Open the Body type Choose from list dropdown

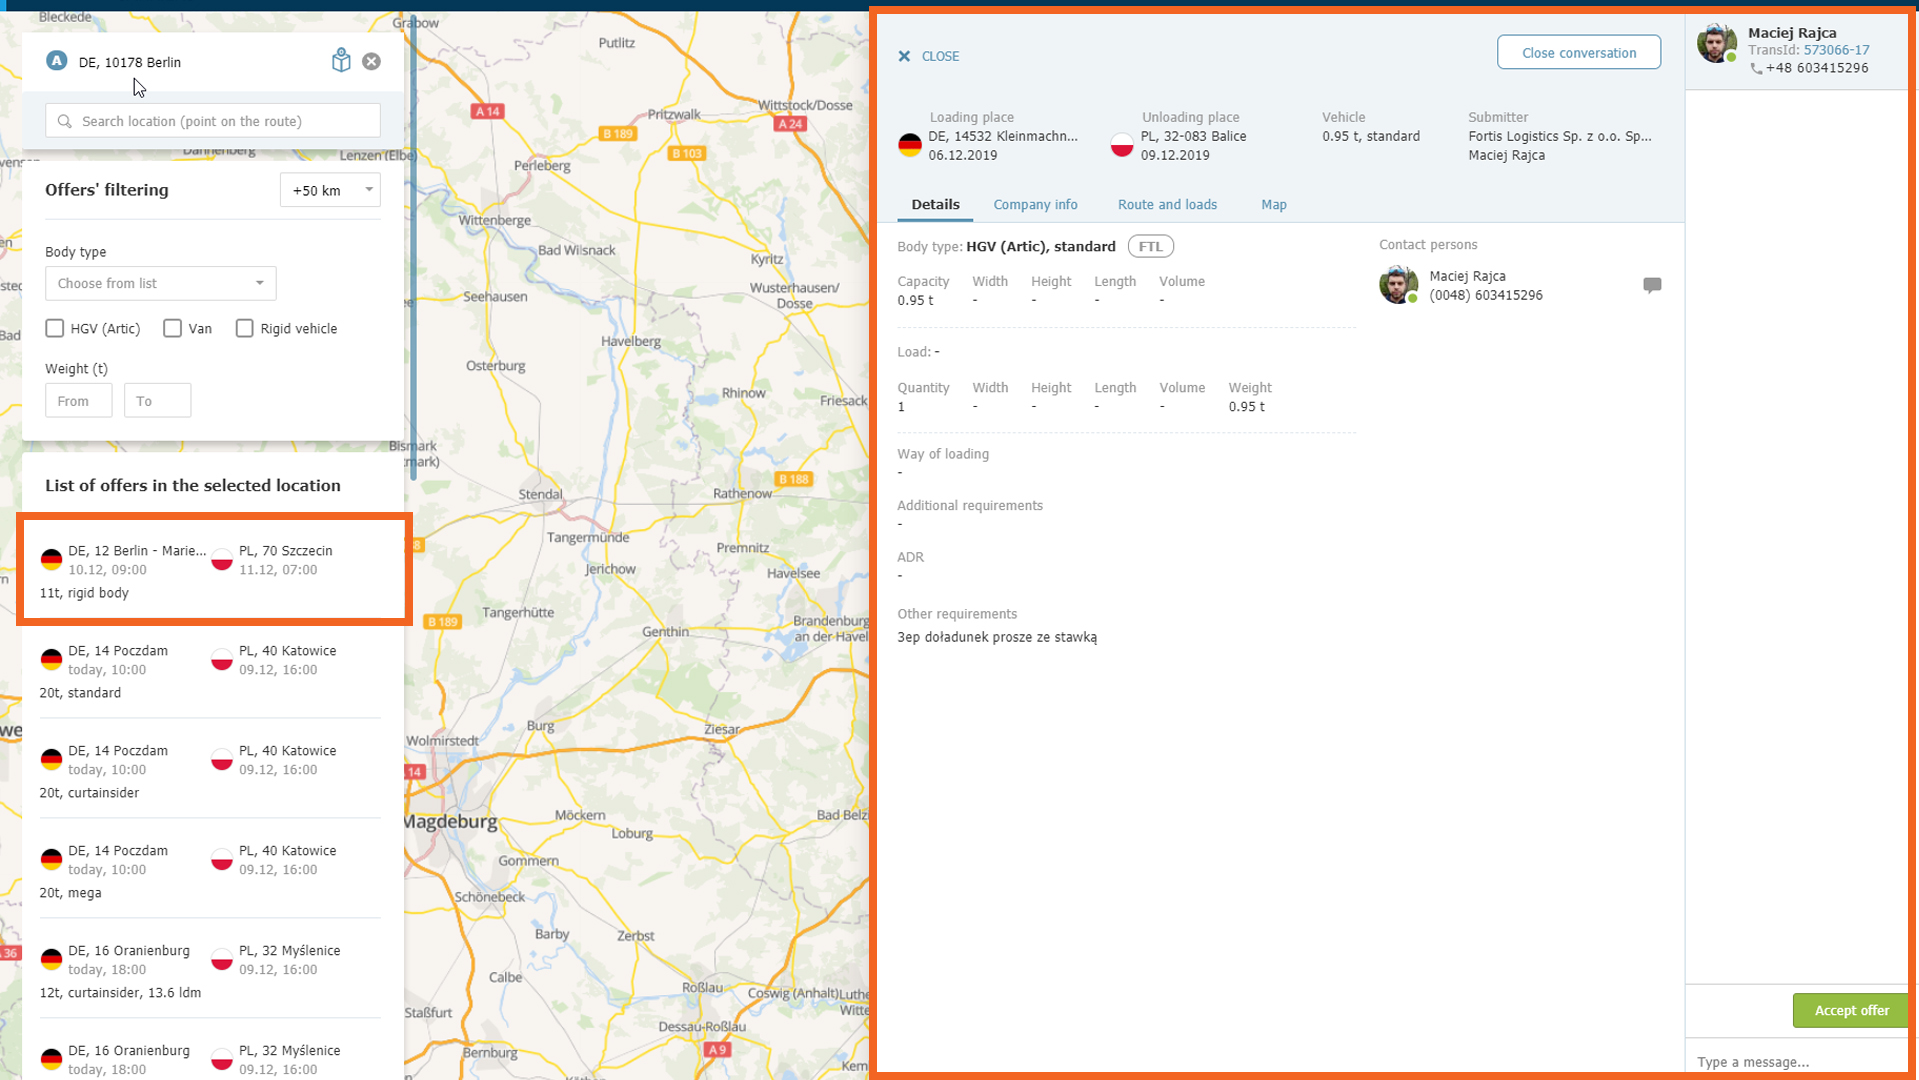click(160, 283)
